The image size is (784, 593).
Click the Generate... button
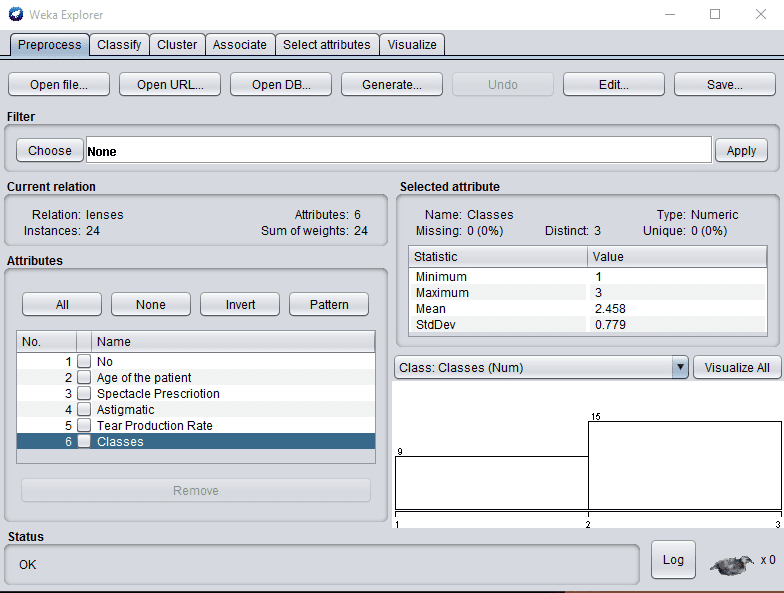click(x=392, y=84)
